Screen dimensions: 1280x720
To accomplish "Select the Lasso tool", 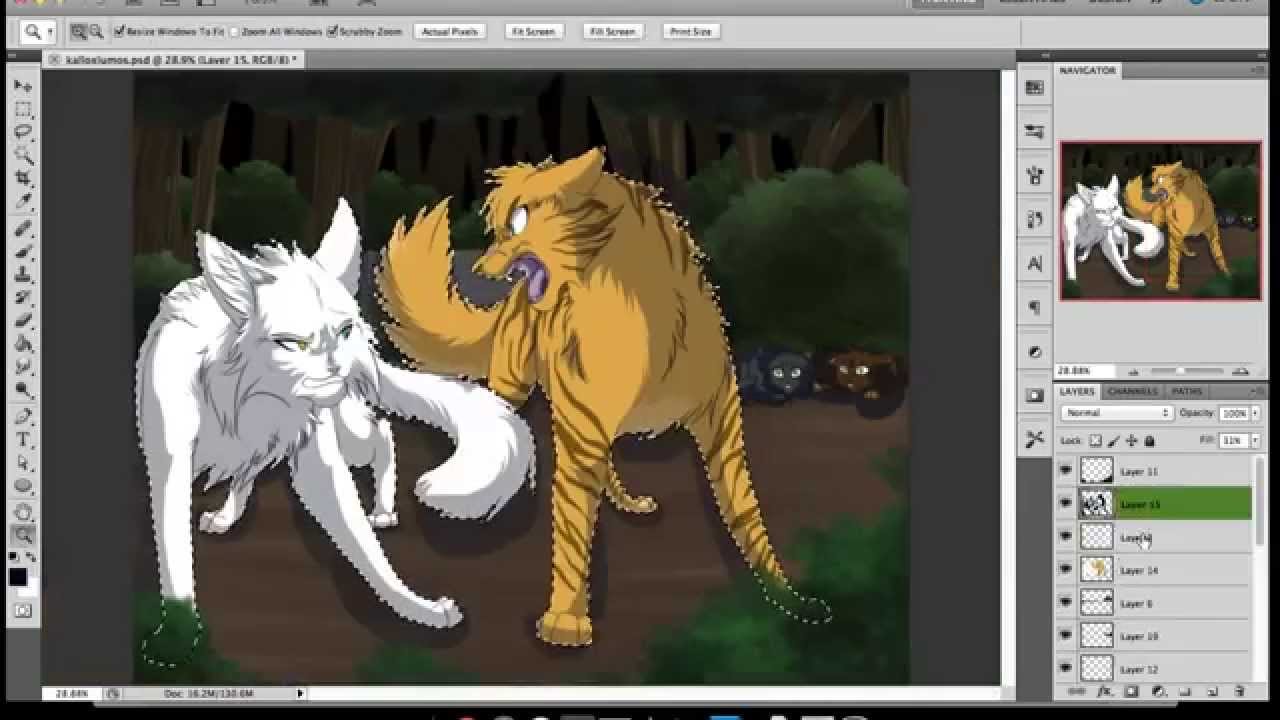I will [x=23, y=131].
